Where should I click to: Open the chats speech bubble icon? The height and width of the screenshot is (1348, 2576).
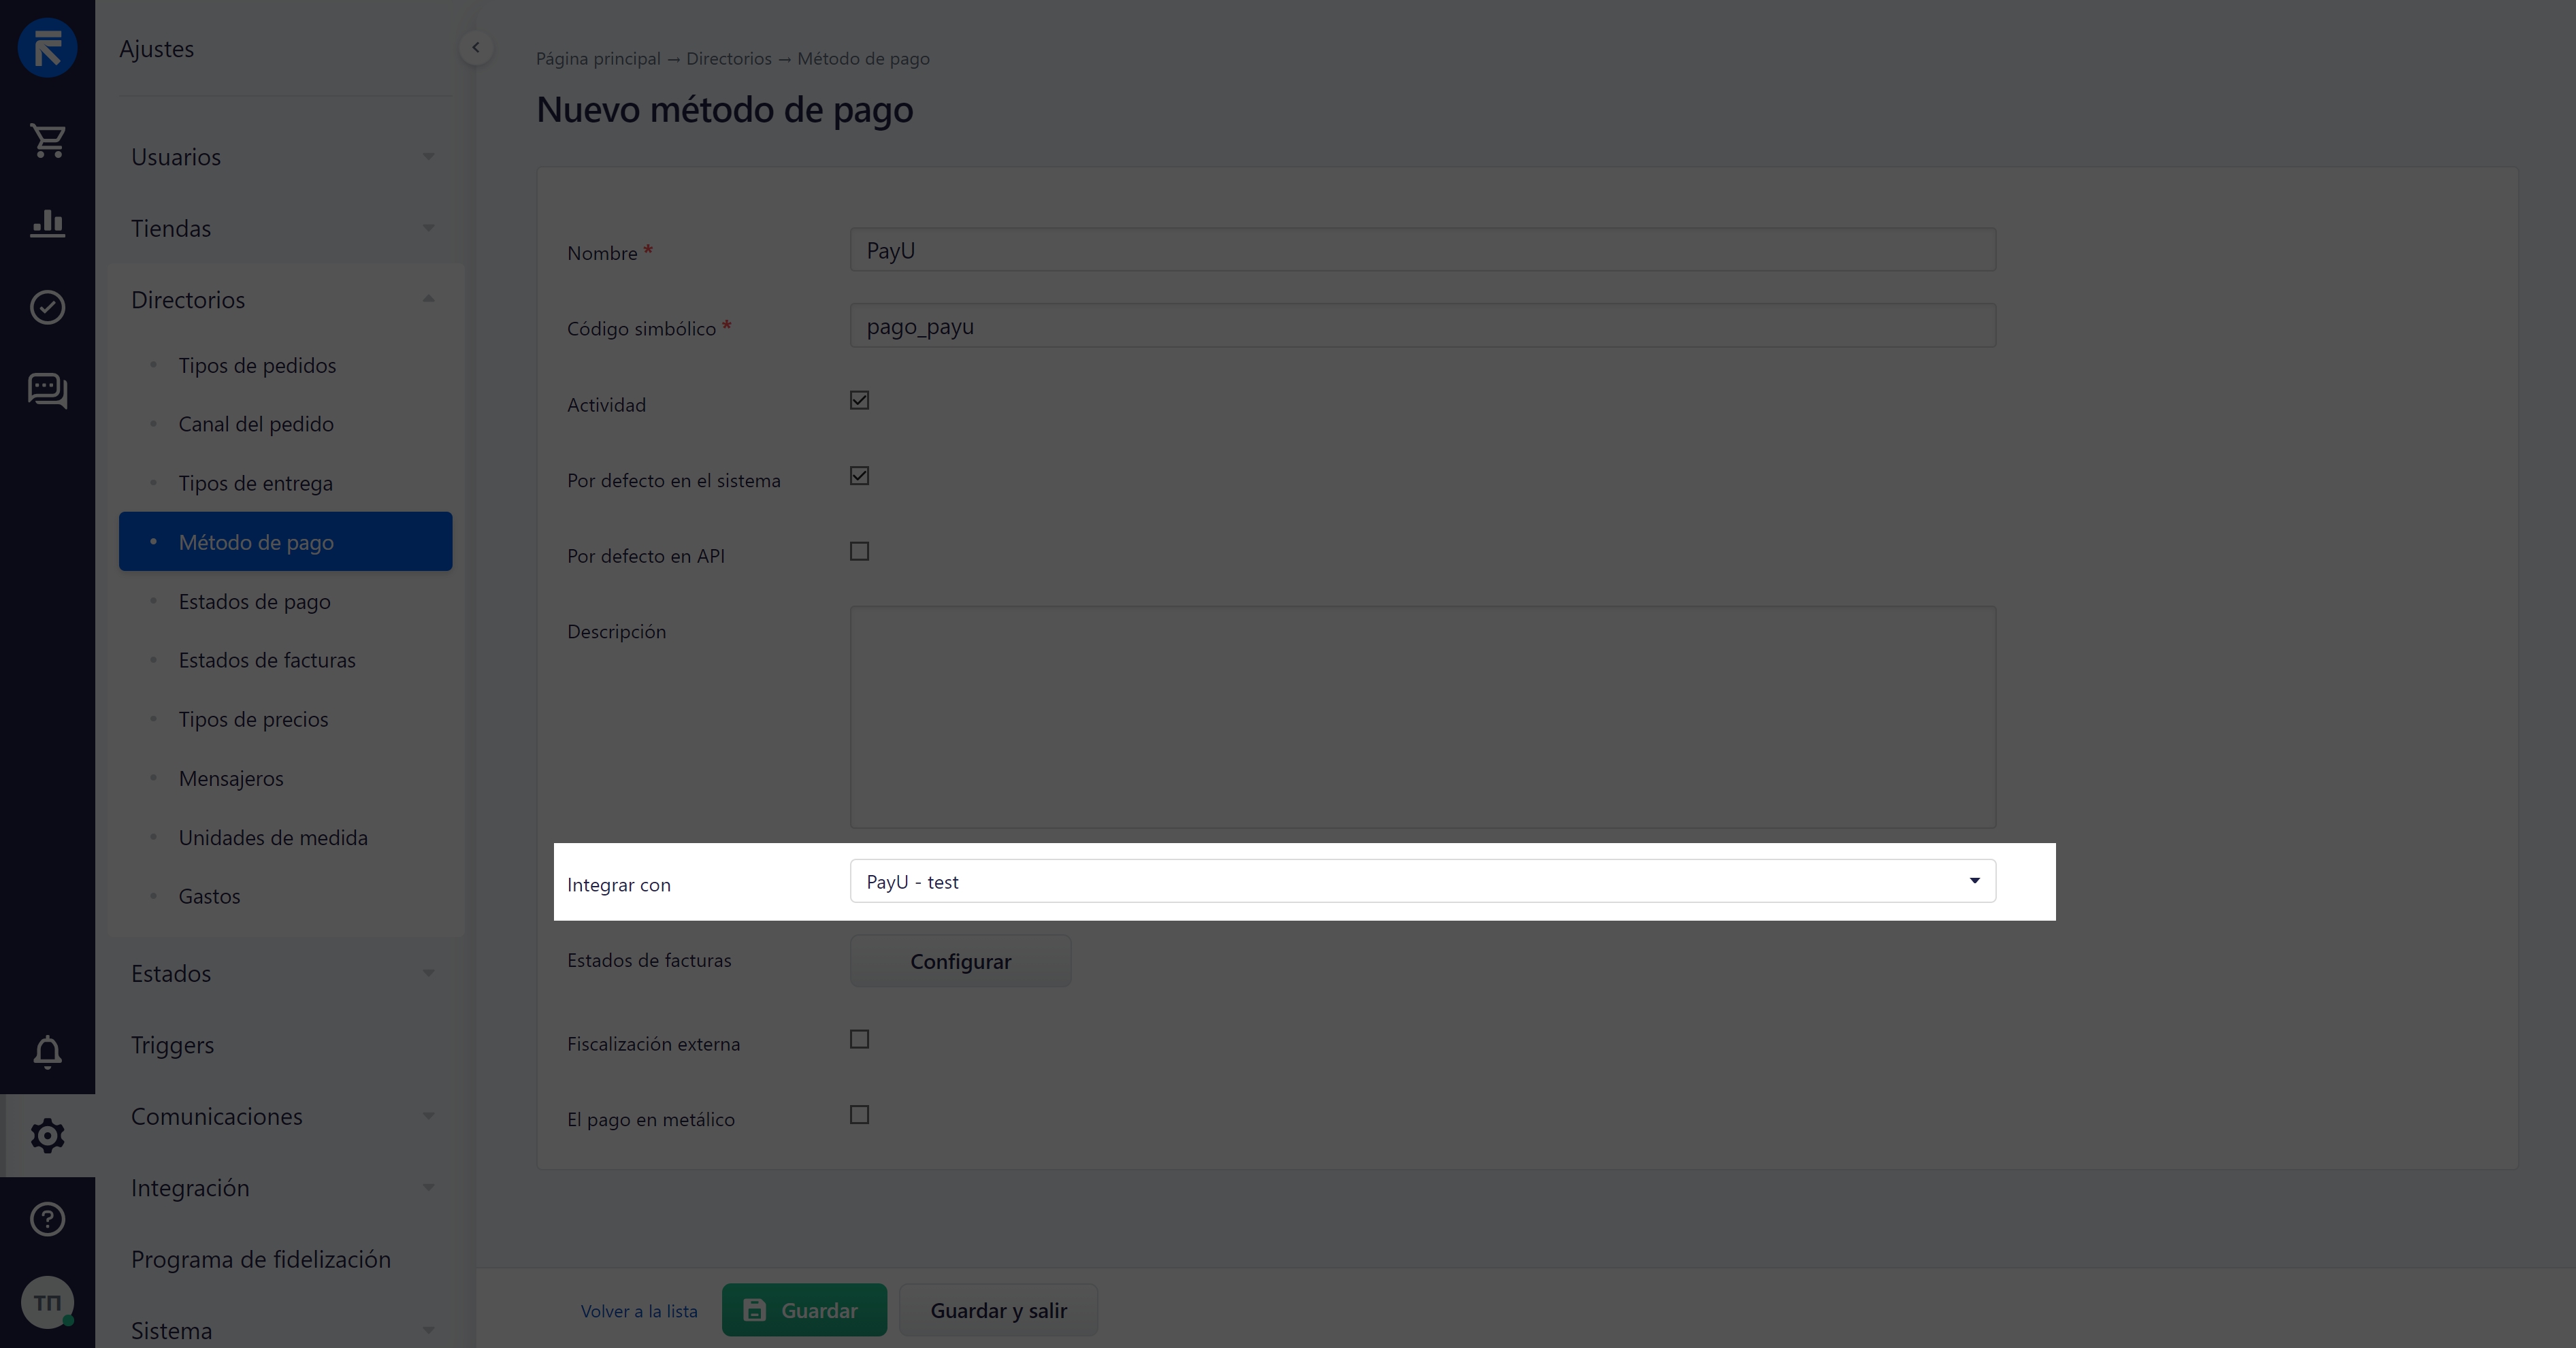pyautogui.click(x=47, y=390)
